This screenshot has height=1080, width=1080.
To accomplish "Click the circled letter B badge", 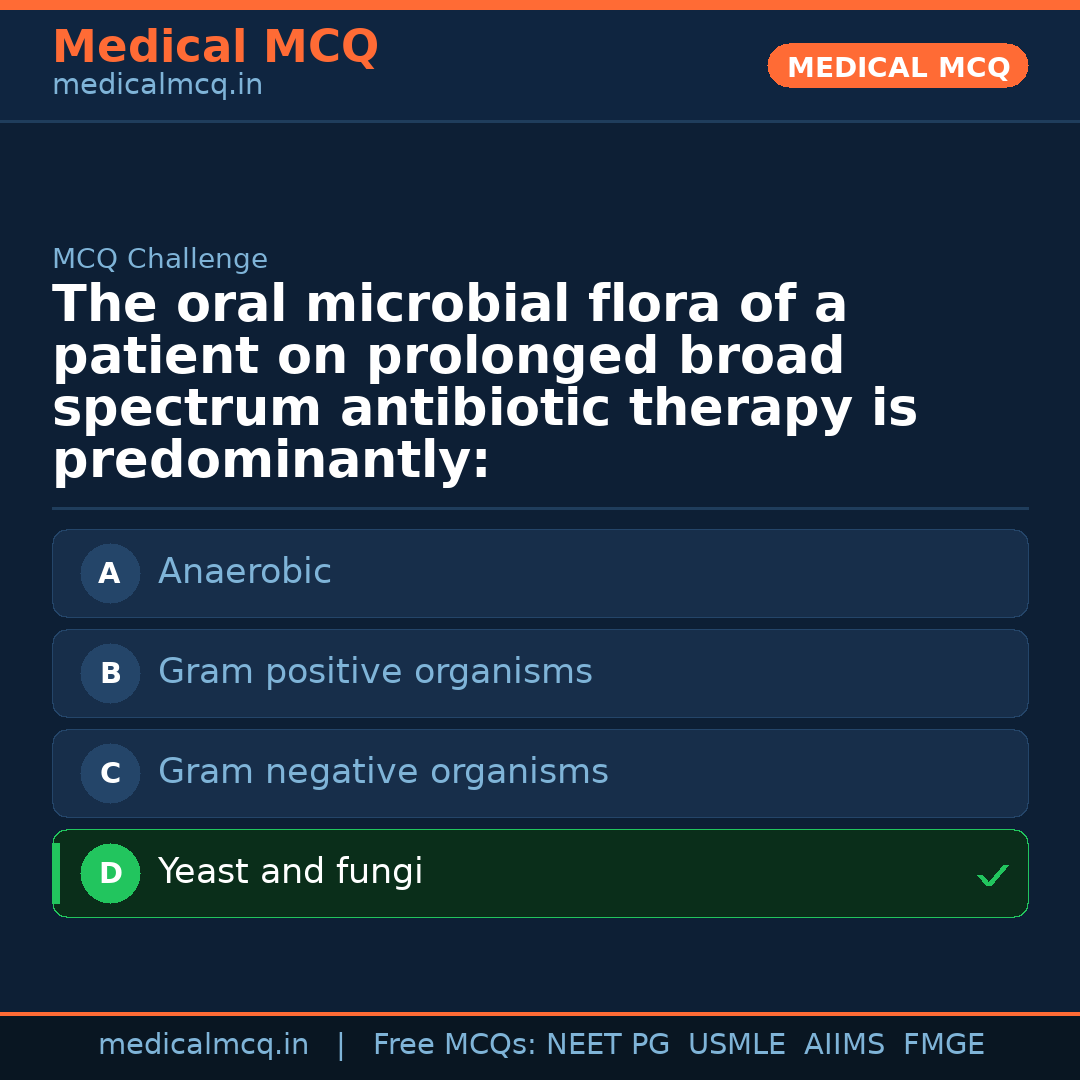I will [x=110, y=674].
